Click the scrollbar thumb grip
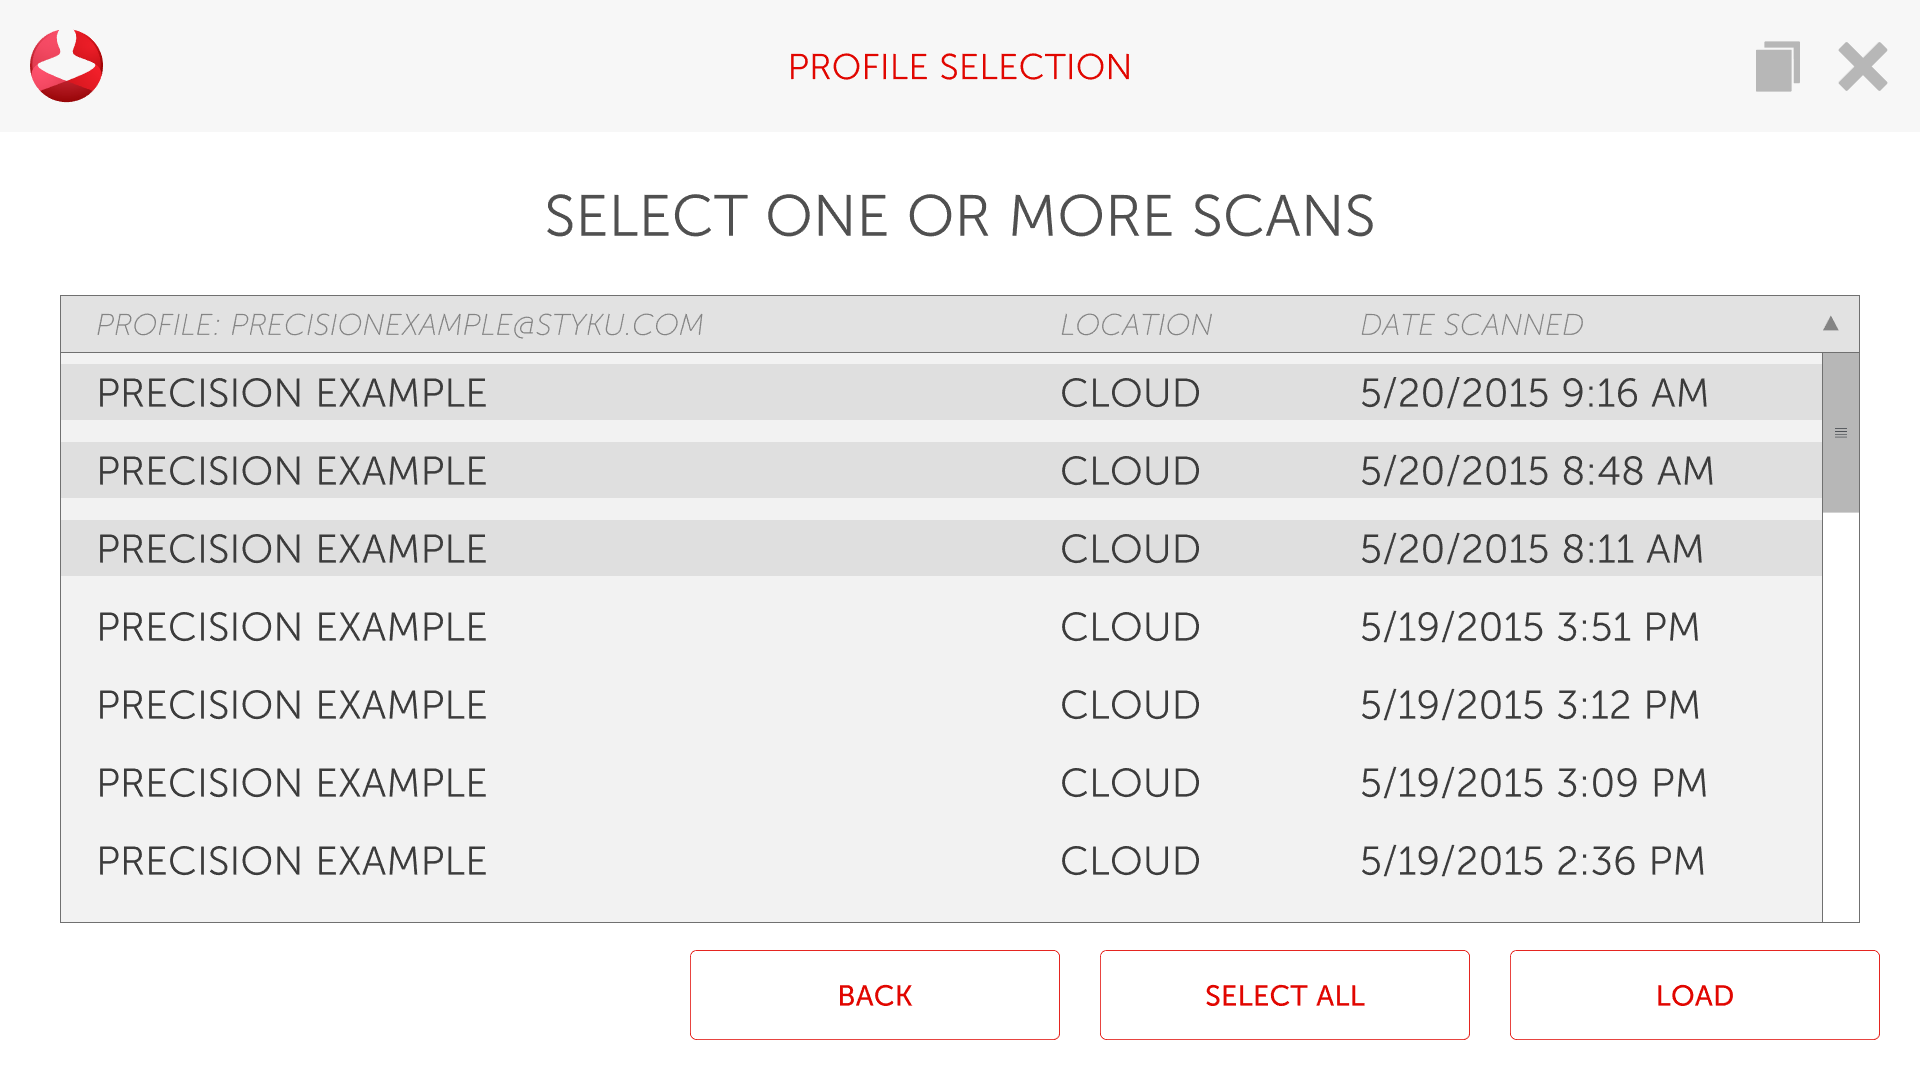Image resolution: width=1920 pixels, height=1080 pixels. 1840,433
